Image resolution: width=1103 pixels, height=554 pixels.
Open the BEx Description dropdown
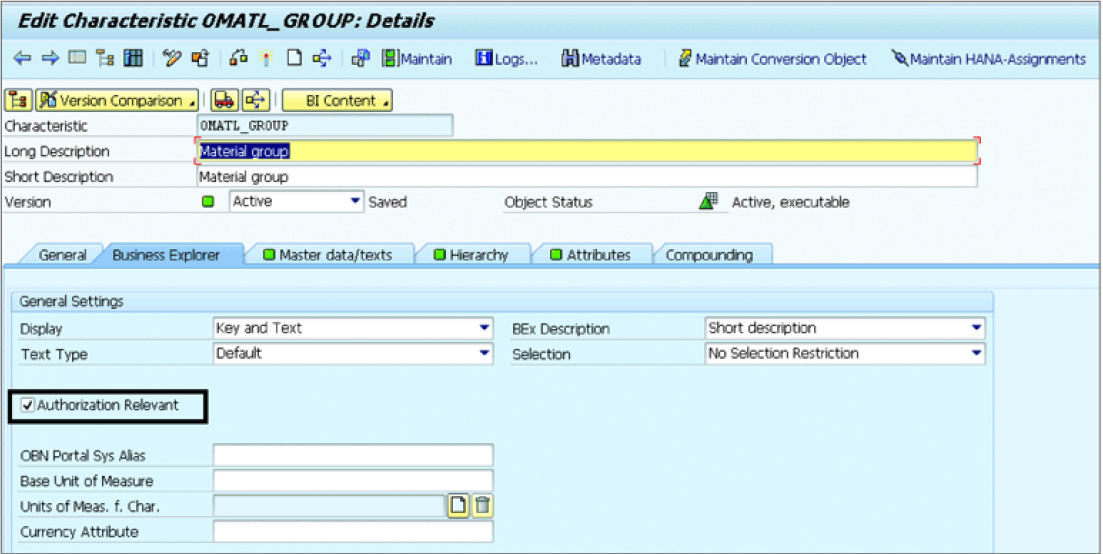pos(976,328)
